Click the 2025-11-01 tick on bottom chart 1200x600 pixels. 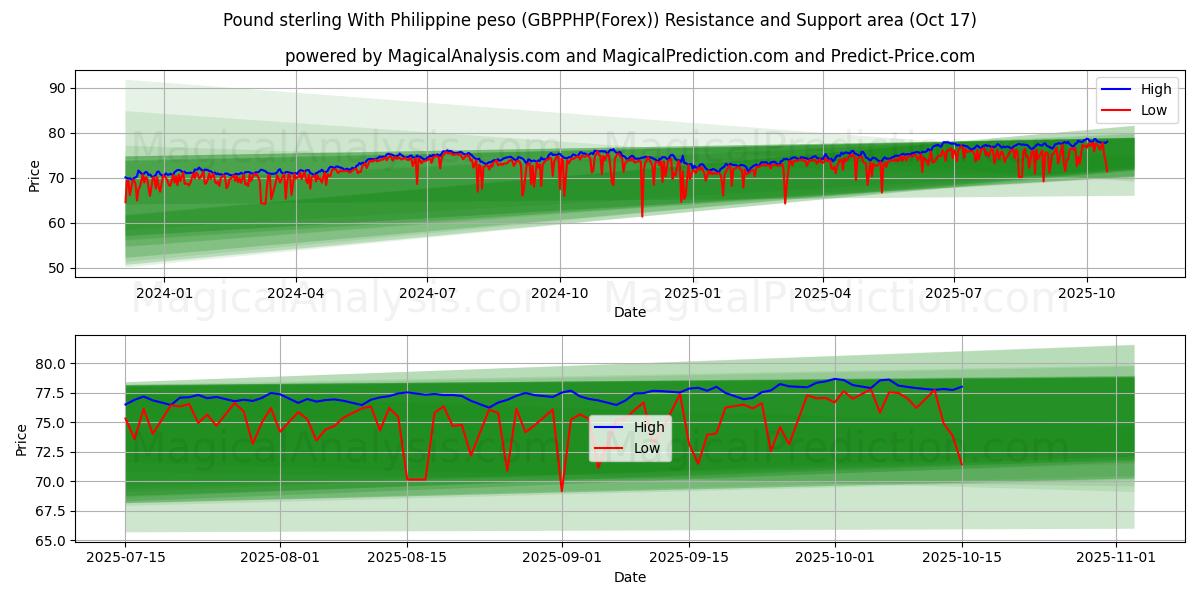click(1116, 557)
